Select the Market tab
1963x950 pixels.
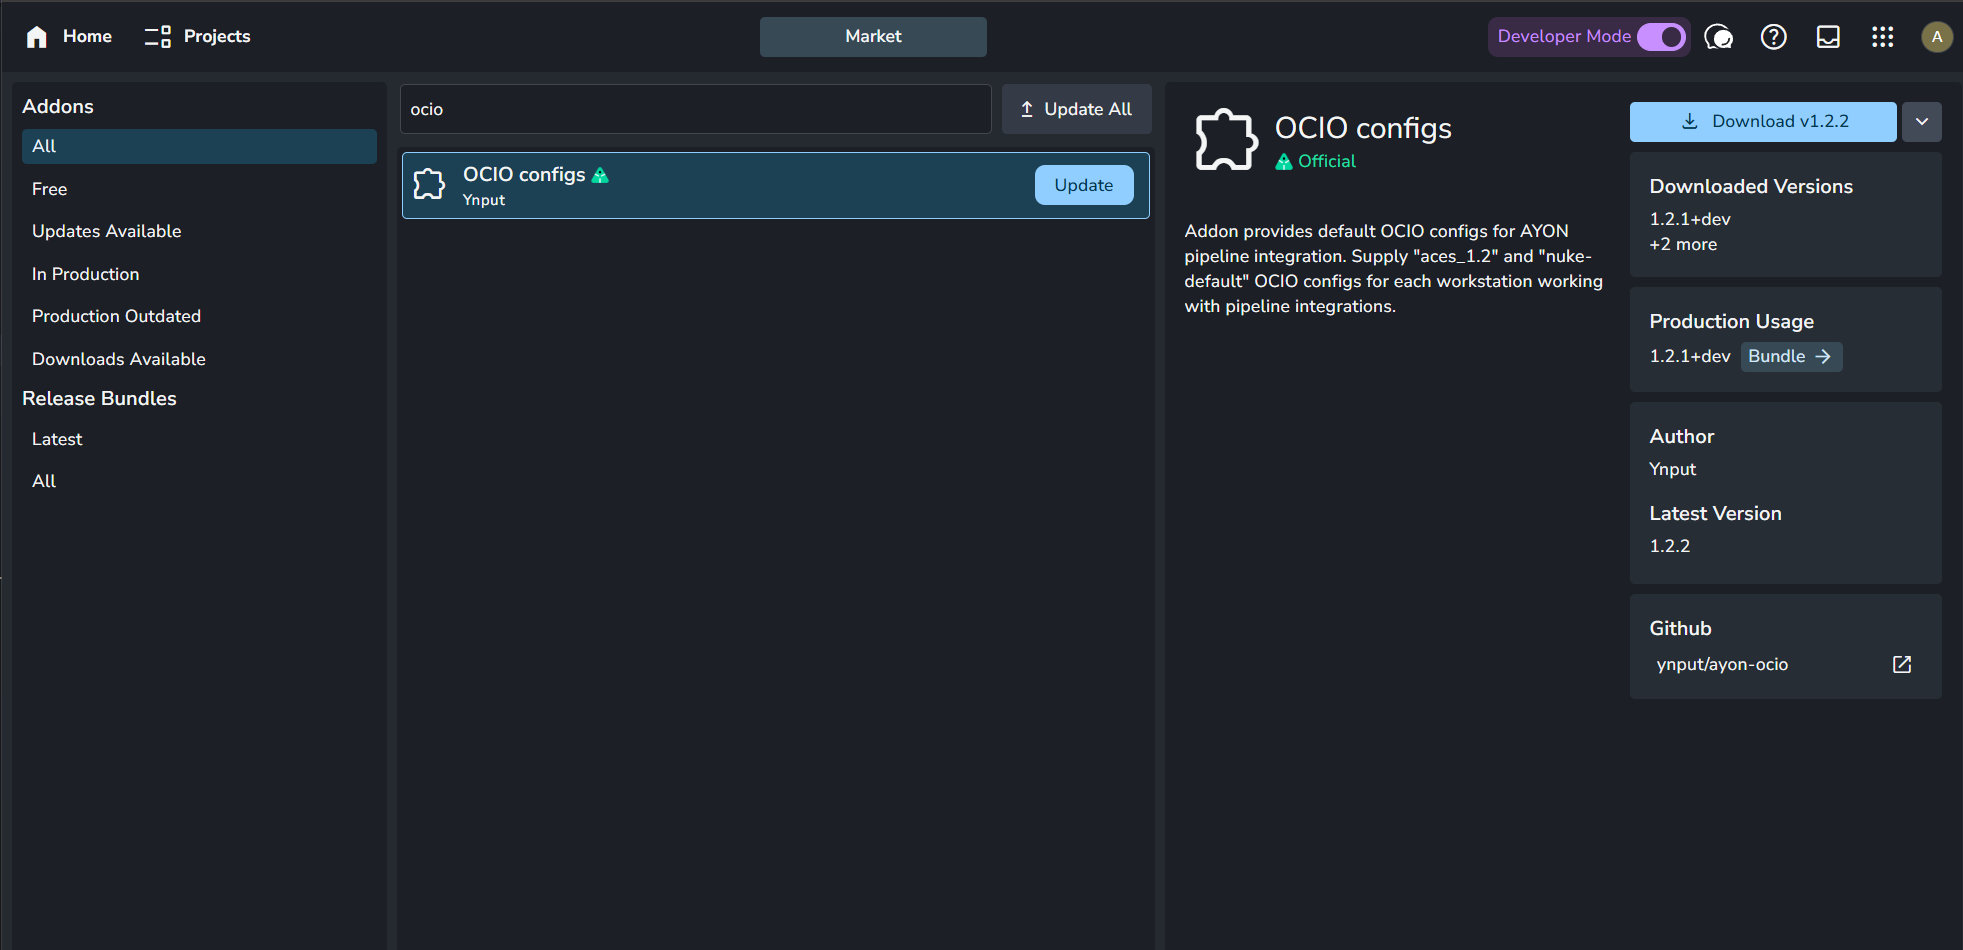872,37
